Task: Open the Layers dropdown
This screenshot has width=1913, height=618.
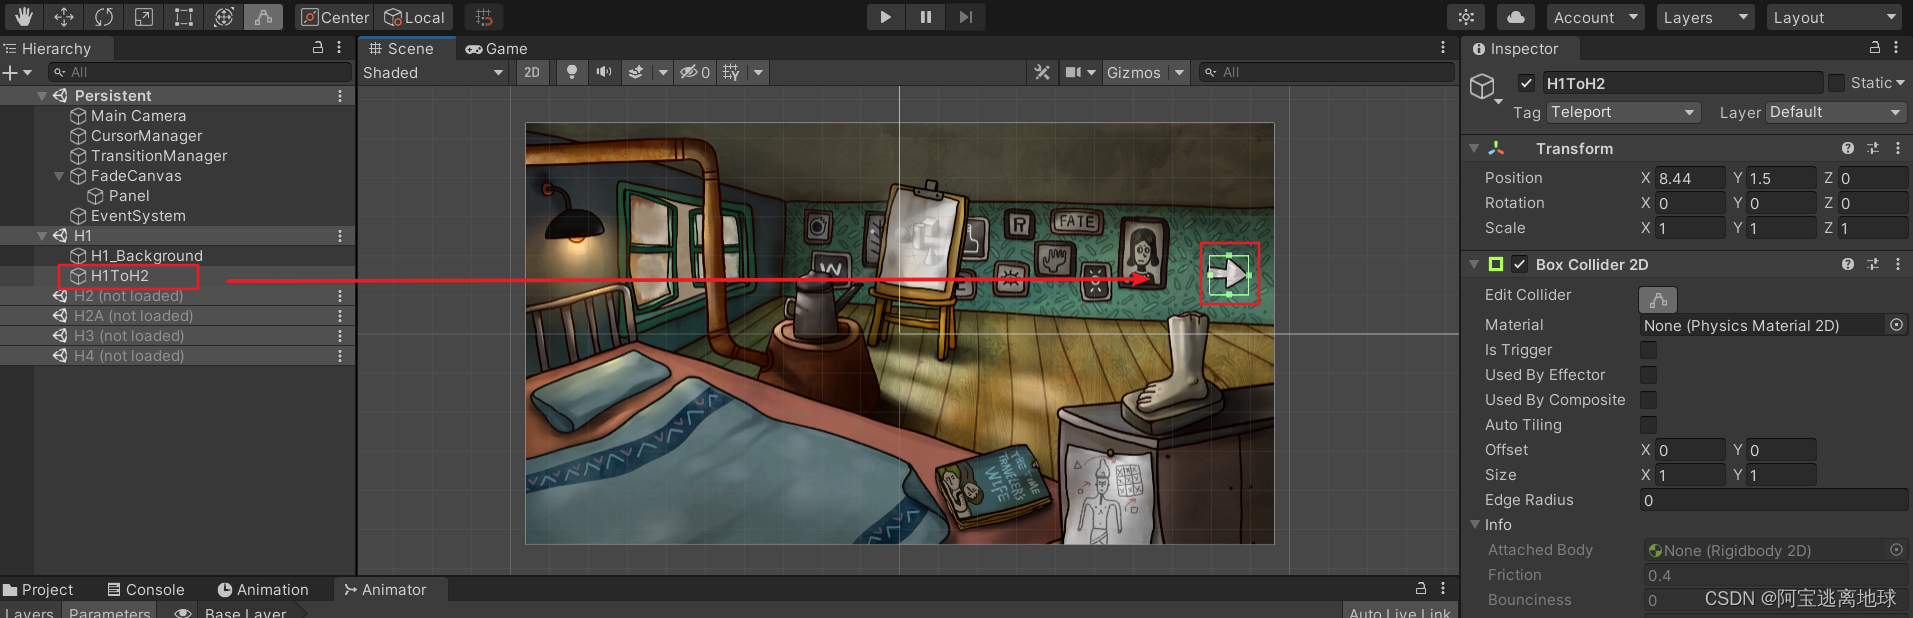Action: tap(1704, 17)
